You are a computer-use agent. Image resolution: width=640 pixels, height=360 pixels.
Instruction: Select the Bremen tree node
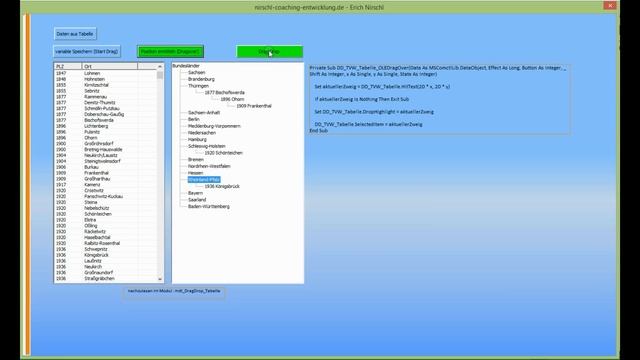click(196, 160)
